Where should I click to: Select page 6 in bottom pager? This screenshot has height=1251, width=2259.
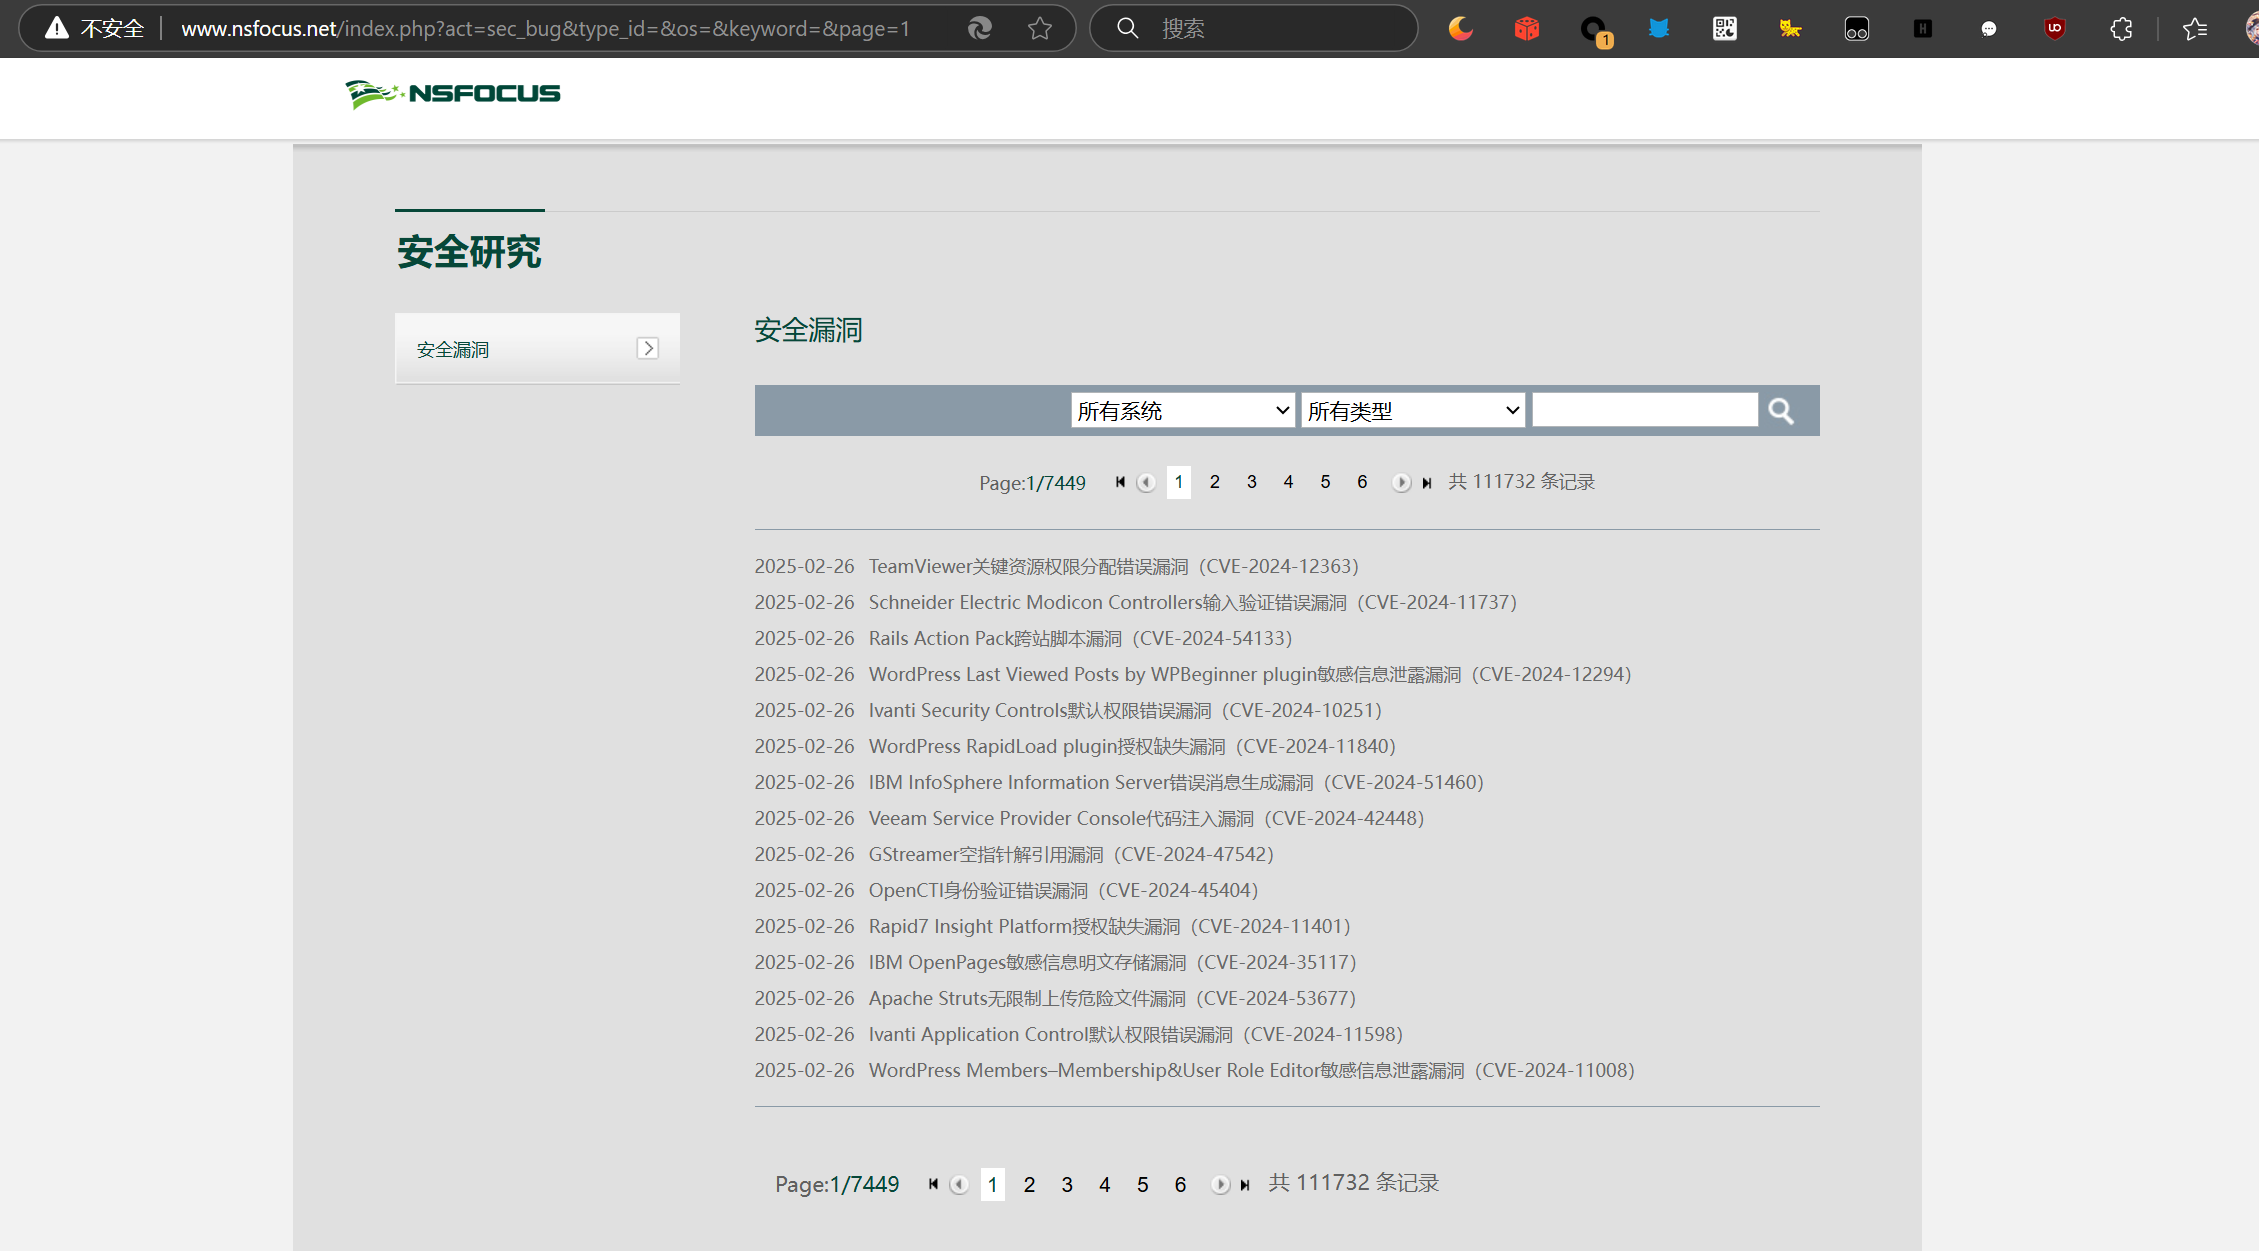point(1180,1184)
